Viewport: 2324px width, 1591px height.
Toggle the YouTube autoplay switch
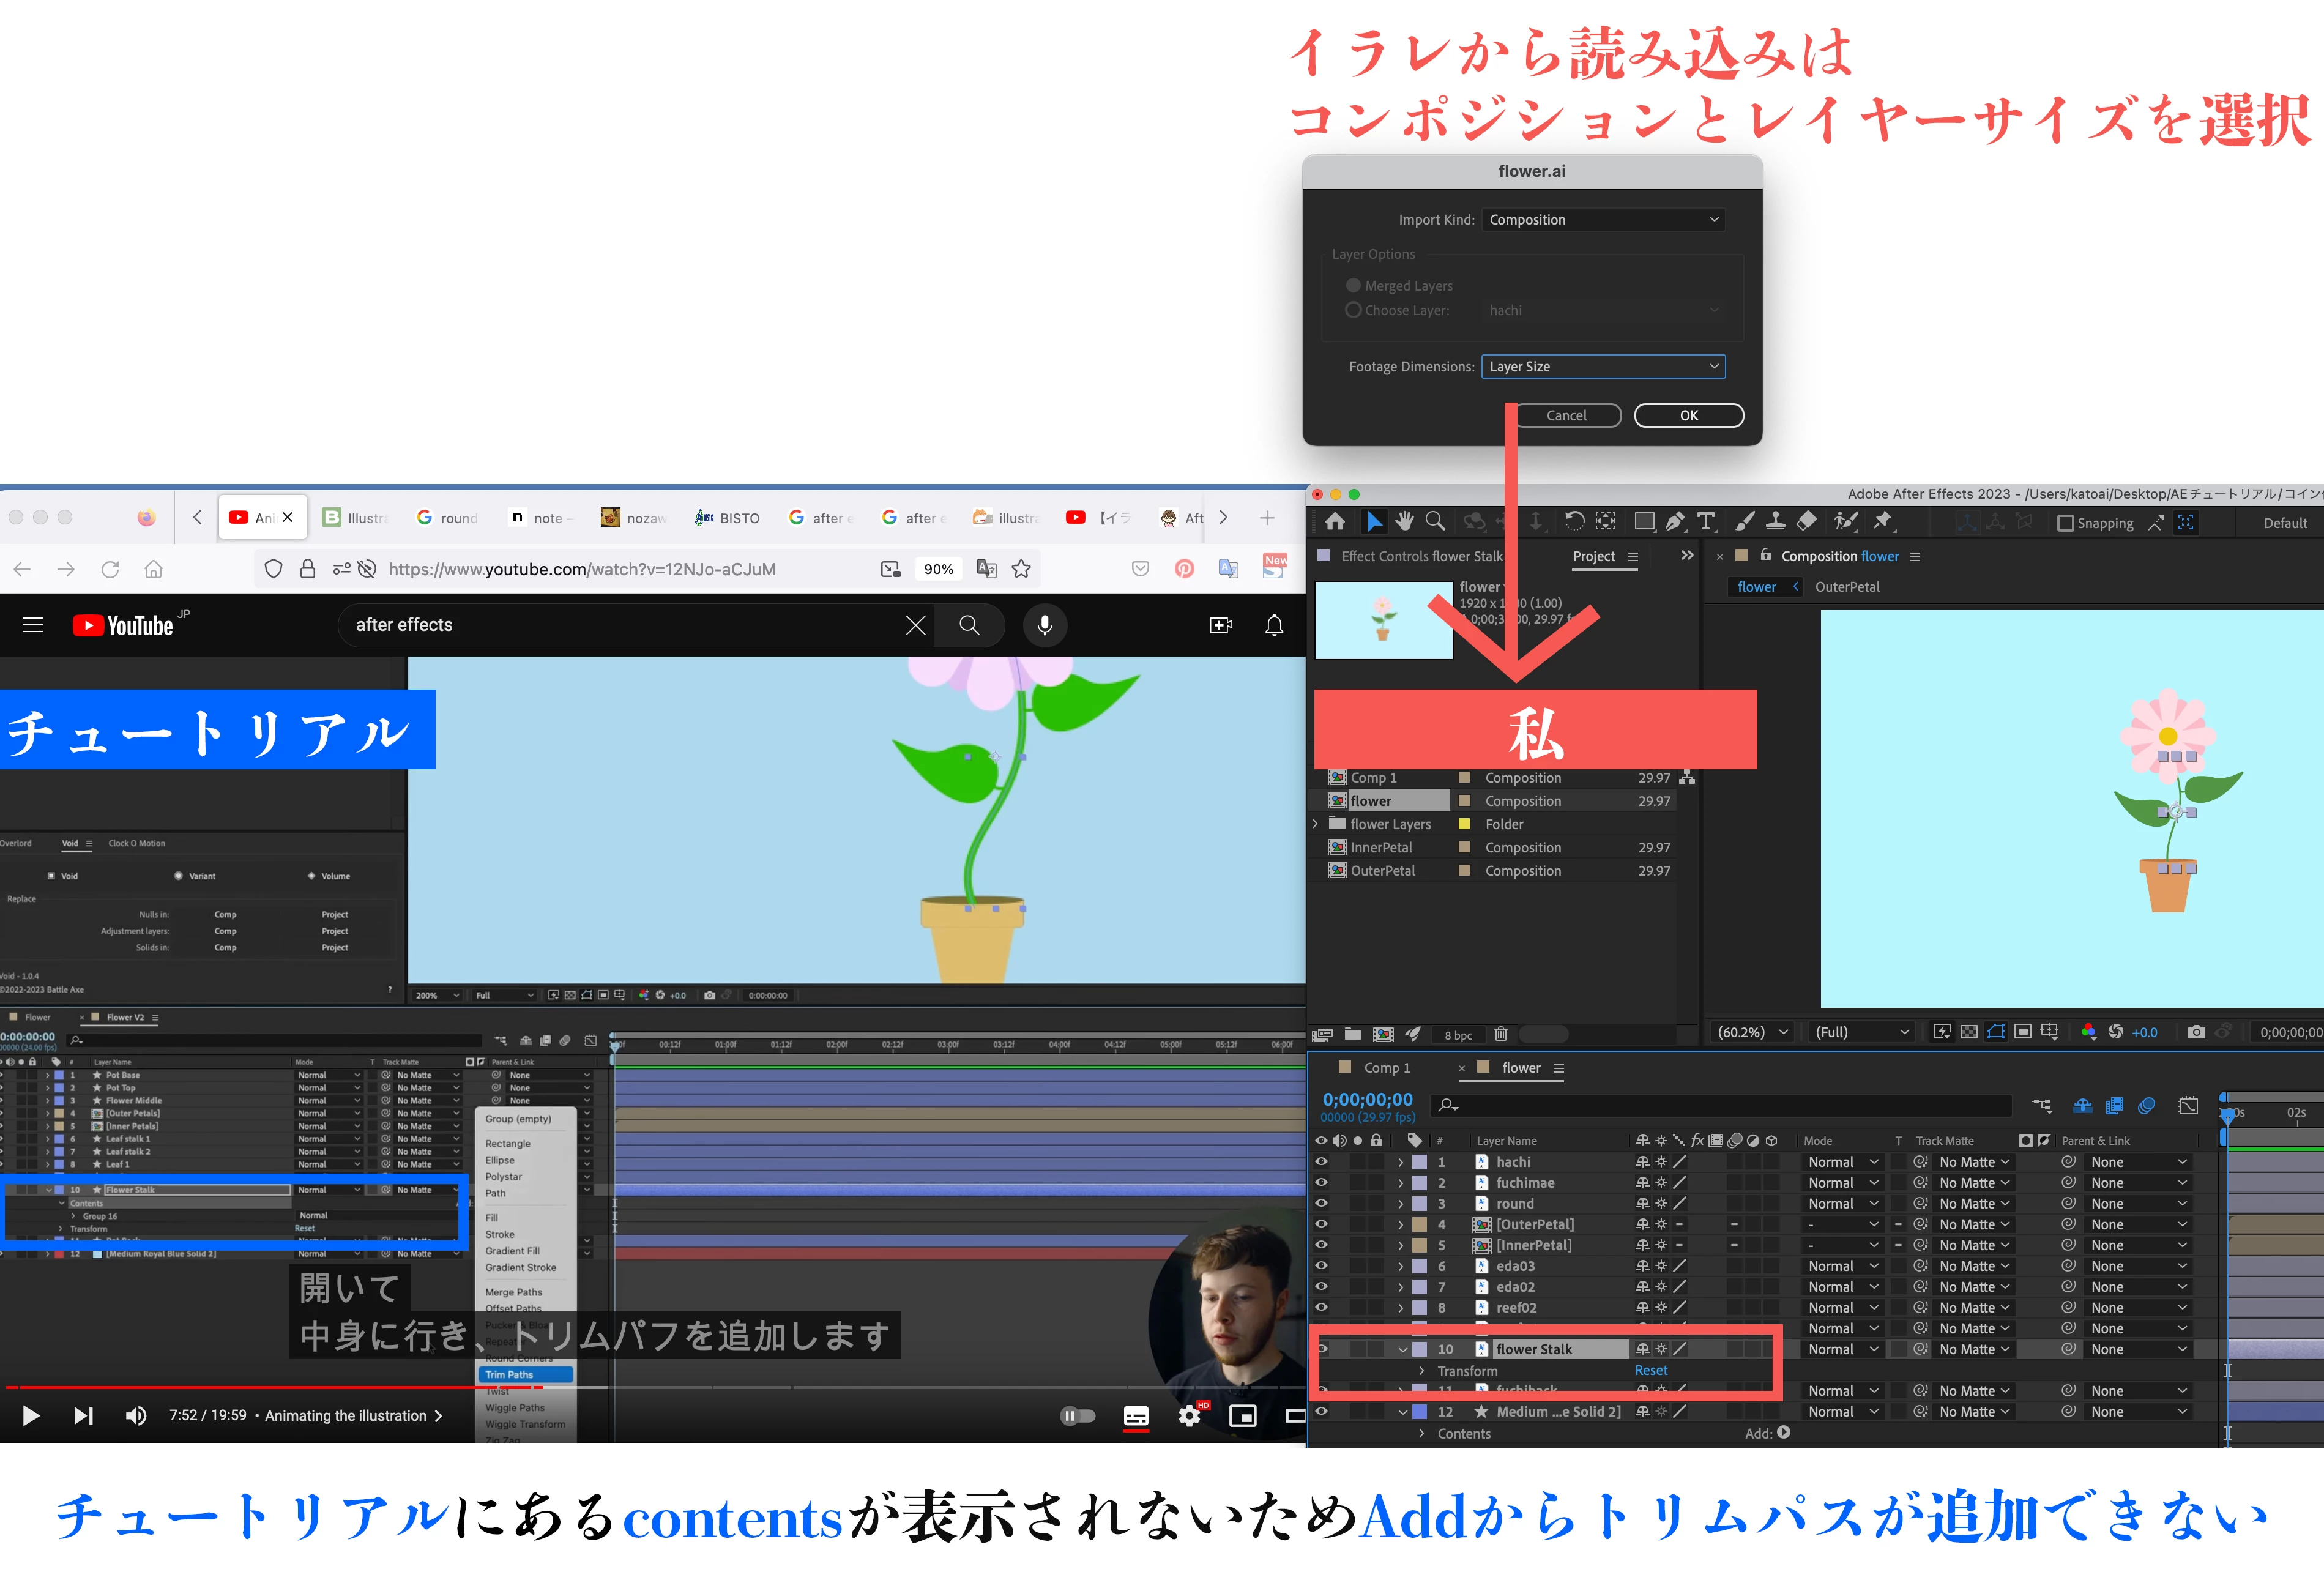click(x=1077, y=1415)
